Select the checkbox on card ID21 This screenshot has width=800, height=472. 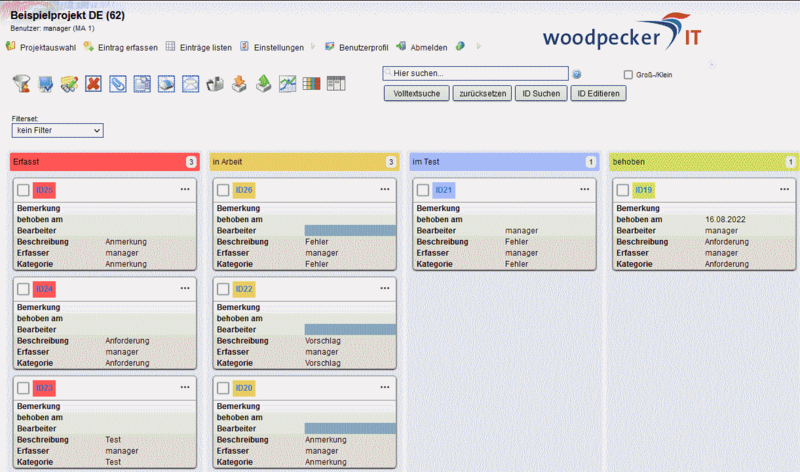(x=423, y=190)
